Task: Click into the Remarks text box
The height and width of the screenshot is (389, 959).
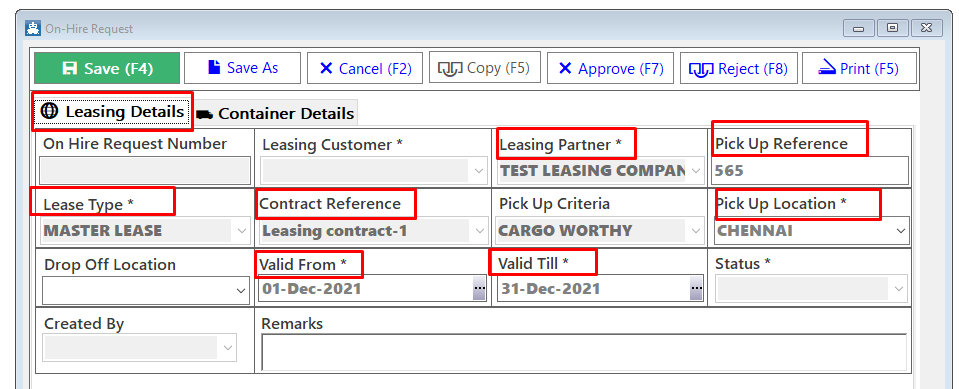Action: click(584, 352)
